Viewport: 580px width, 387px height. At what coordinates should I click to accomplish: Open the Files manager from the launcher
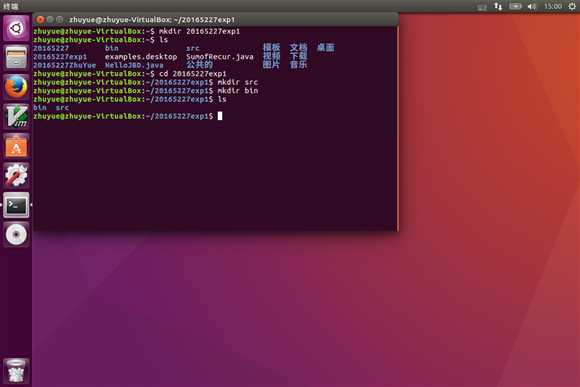pos(16,58)
